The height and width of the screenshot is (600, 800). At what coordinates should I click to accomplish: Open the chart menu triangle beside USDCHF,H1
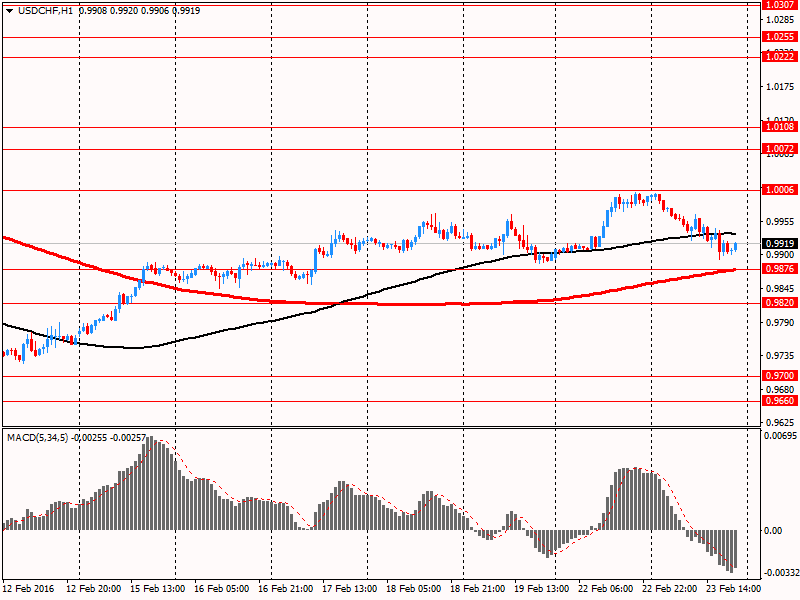tap(9, 11)
